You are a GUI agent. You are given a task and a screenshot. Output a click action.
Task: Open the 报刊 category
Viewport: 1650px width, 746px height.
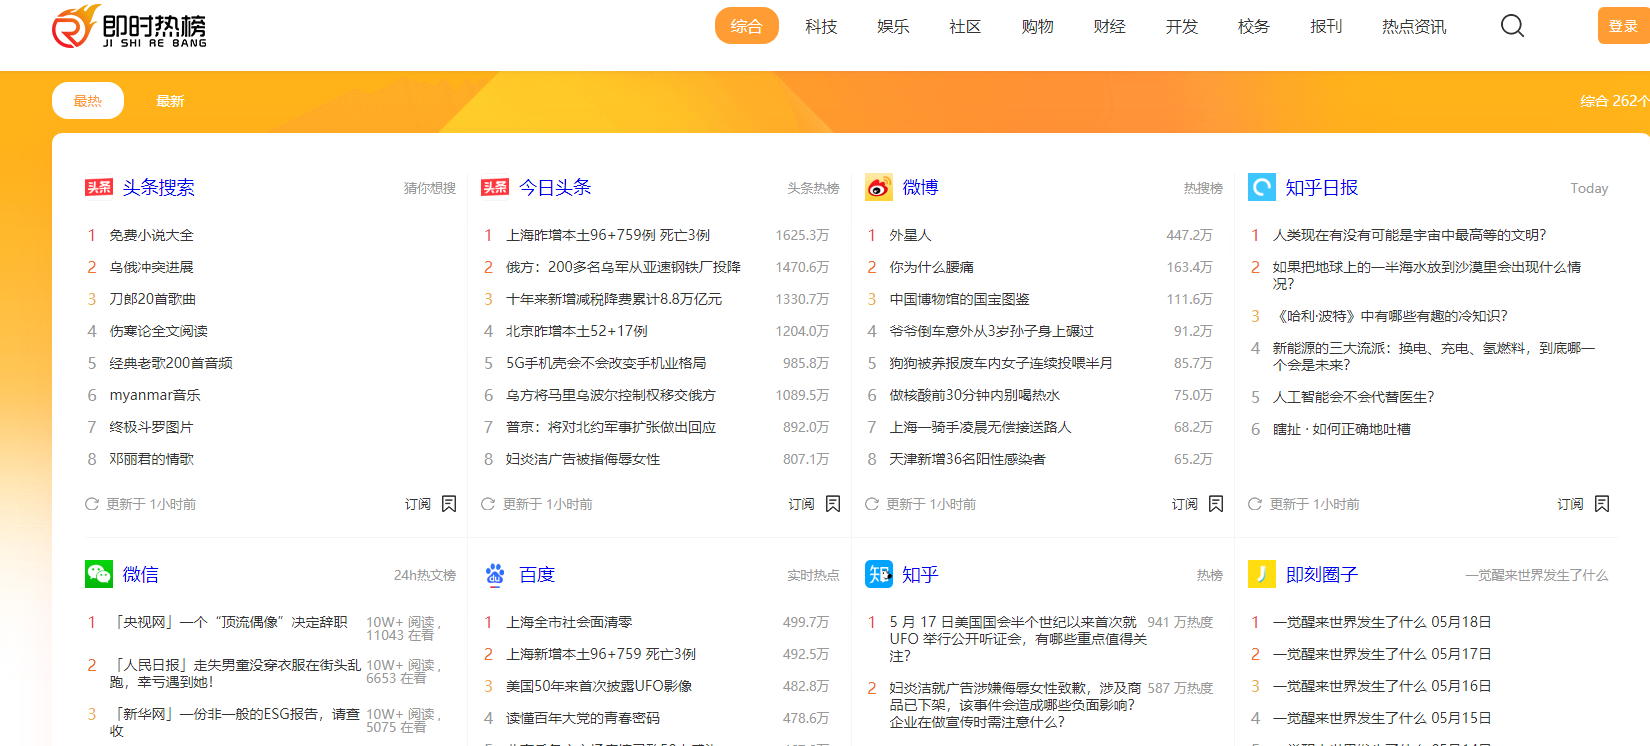tap(1326, 26)
